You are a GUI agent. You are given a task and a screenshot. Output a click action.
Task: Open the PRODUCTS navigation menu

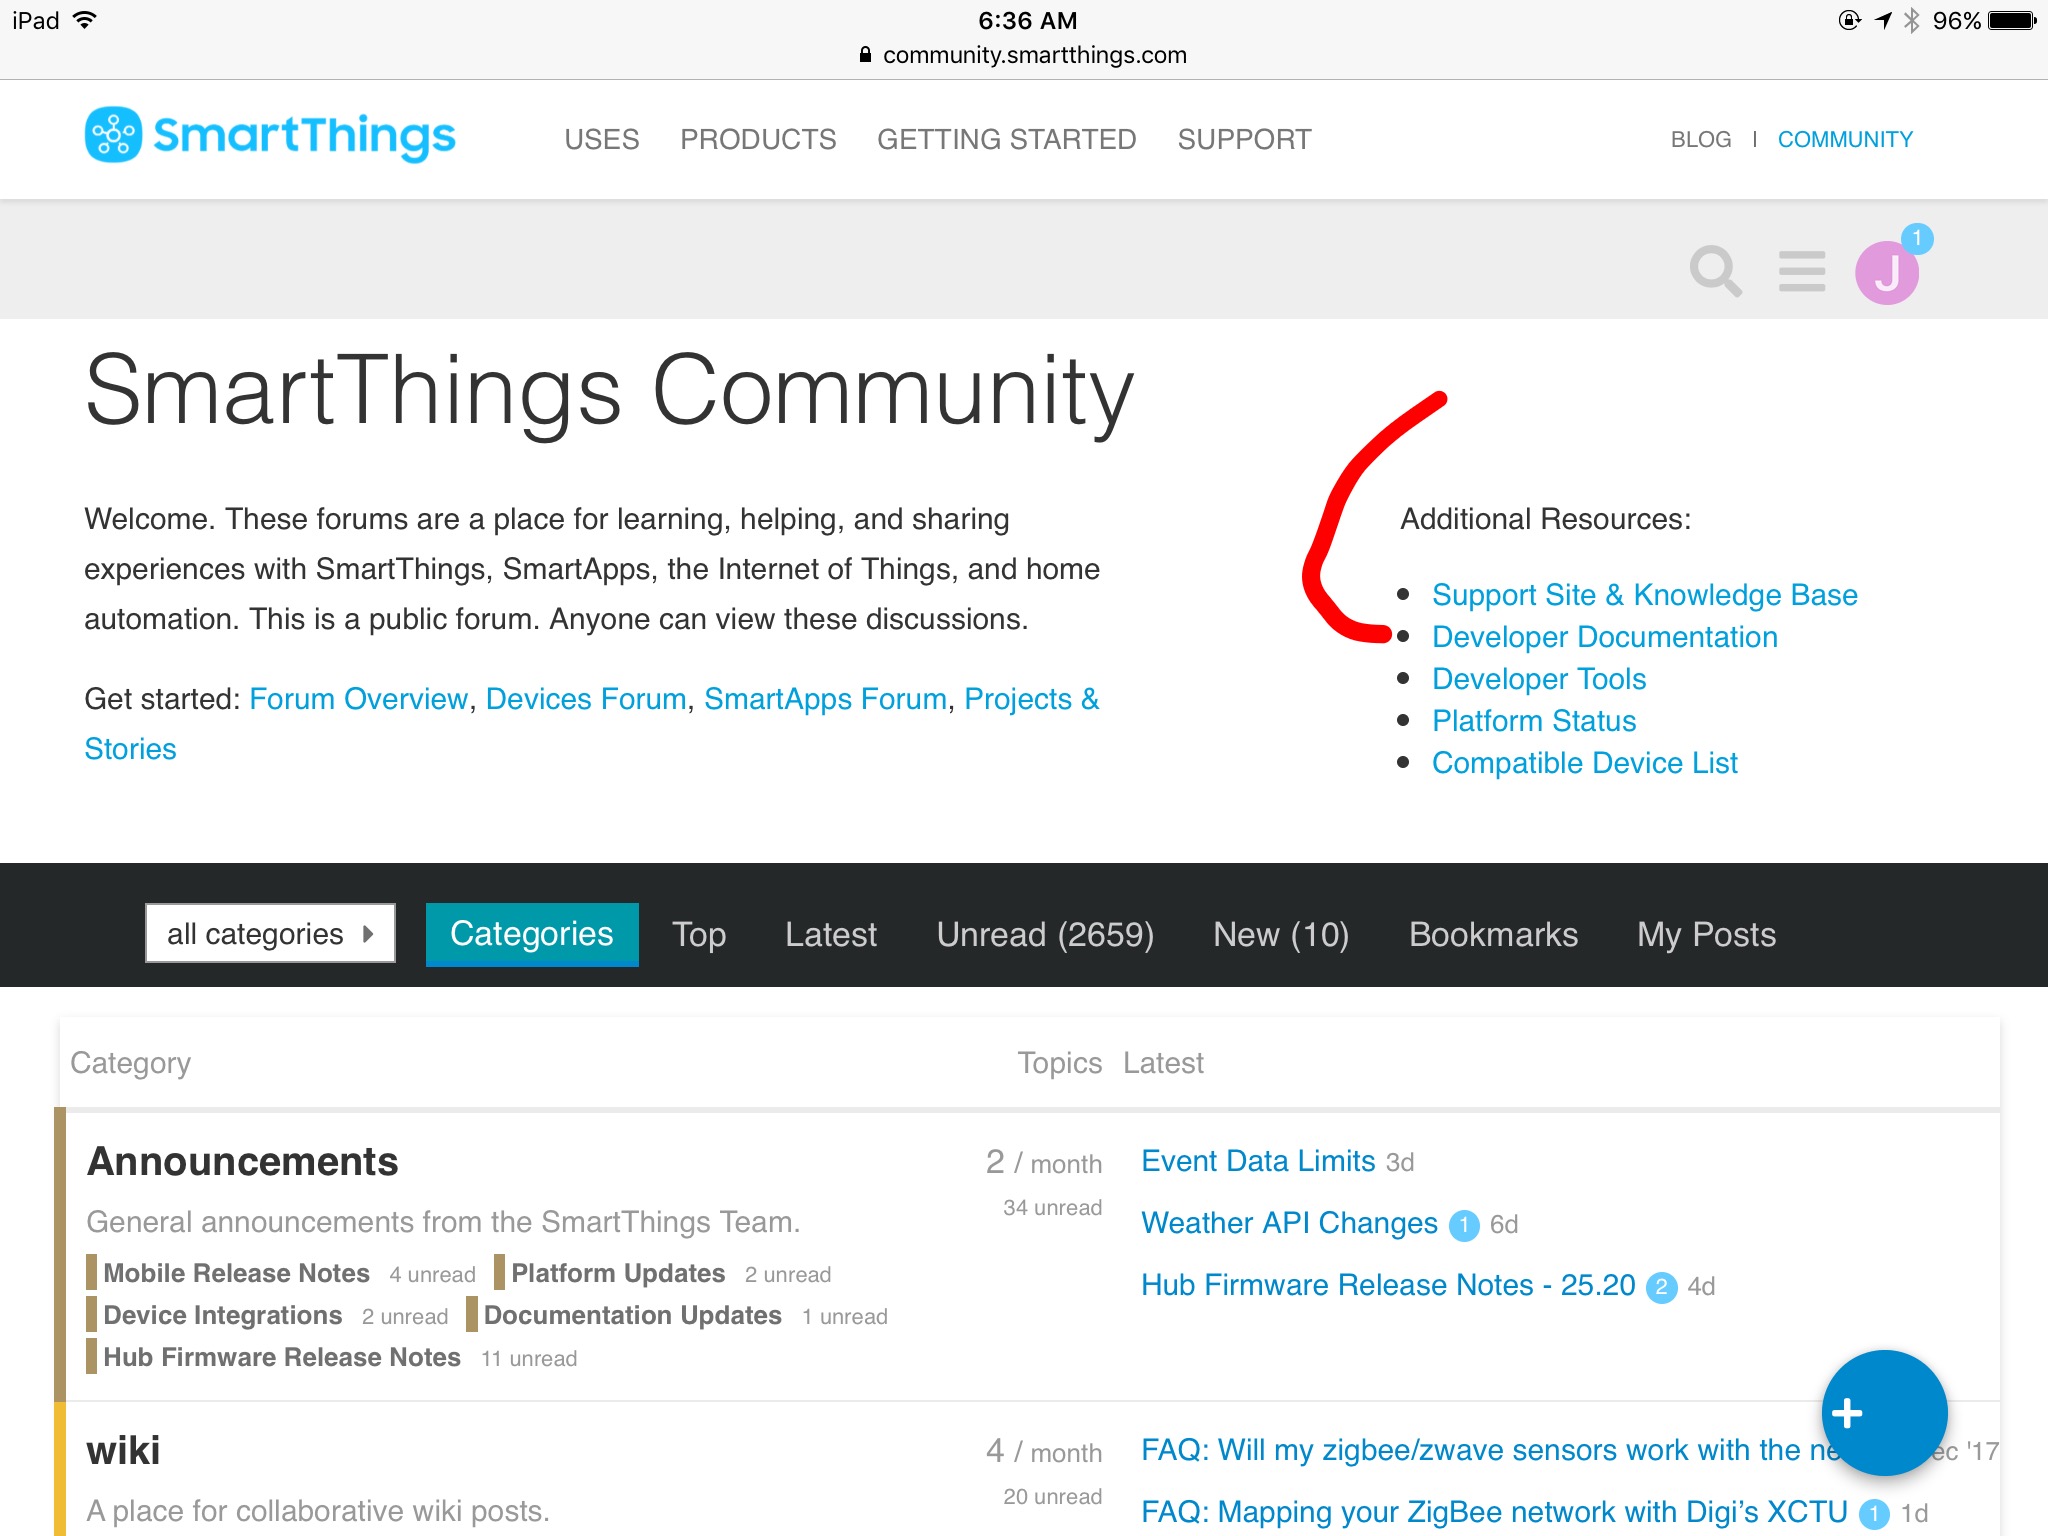(758, 139)
